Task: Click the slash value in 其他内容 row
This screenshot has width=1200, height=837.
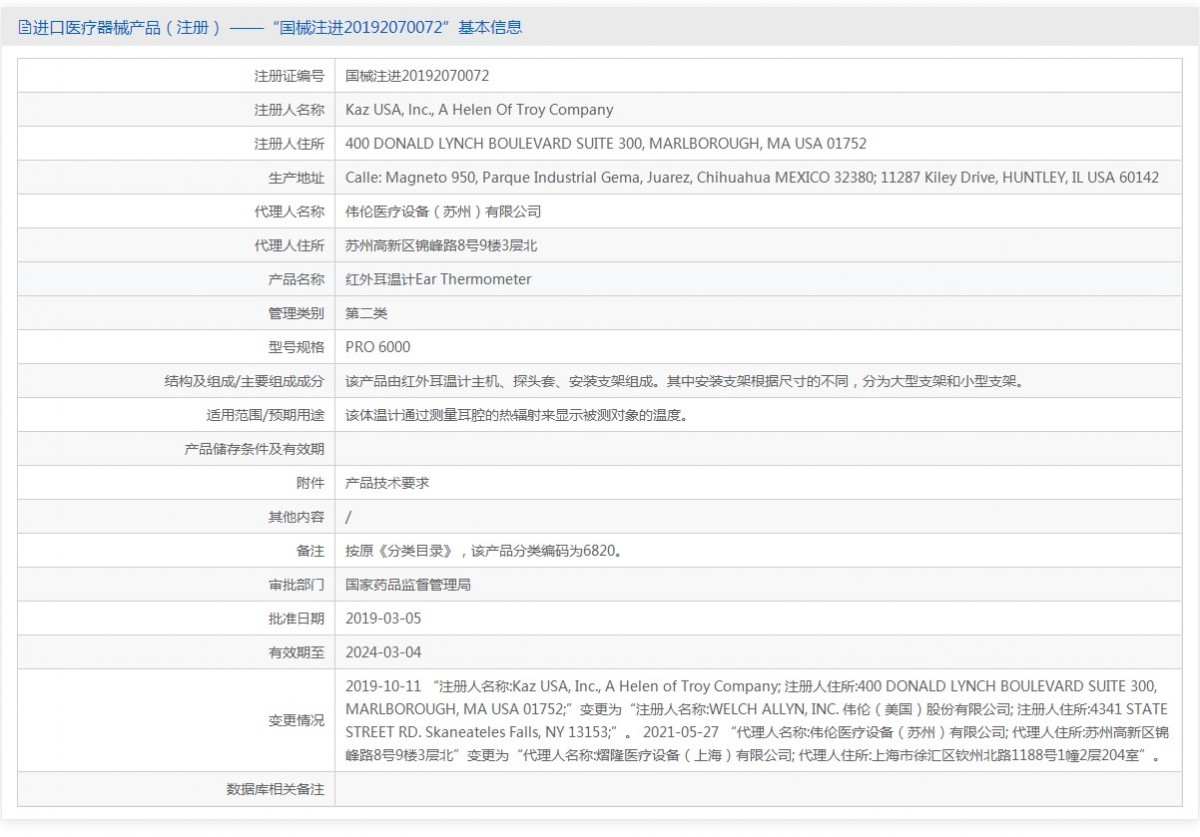Action: [x=348, y=518]
